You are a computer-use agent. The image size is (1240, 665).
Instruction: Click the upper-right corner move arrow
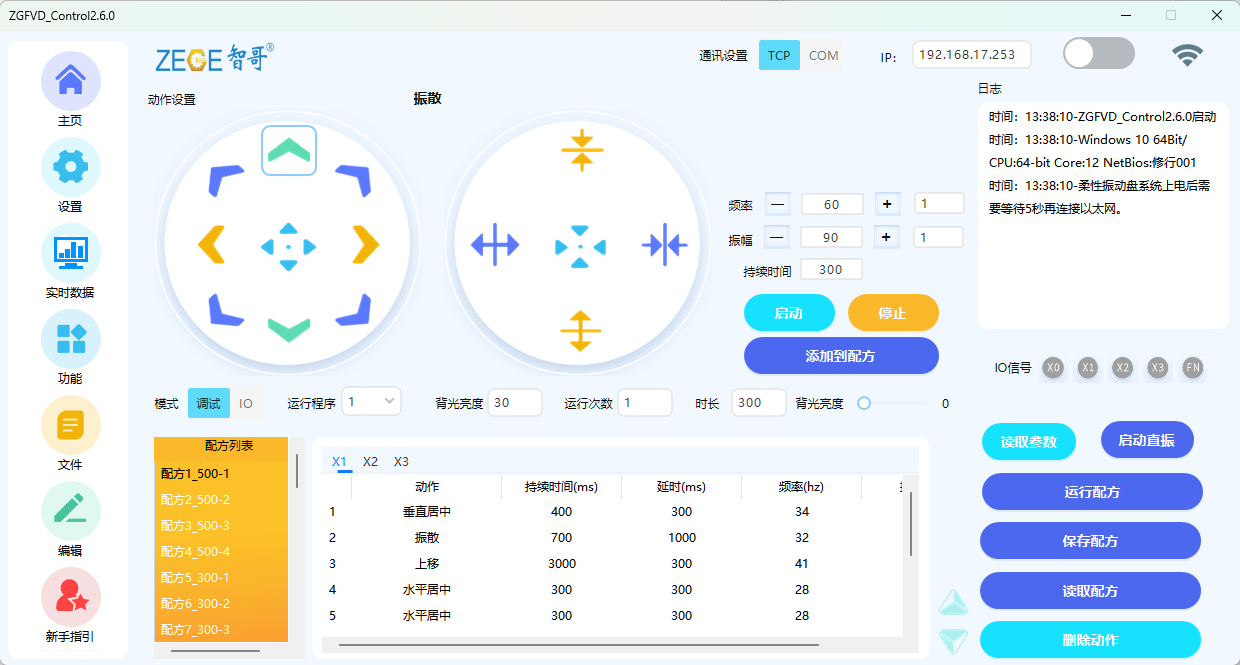click(353, 181)
